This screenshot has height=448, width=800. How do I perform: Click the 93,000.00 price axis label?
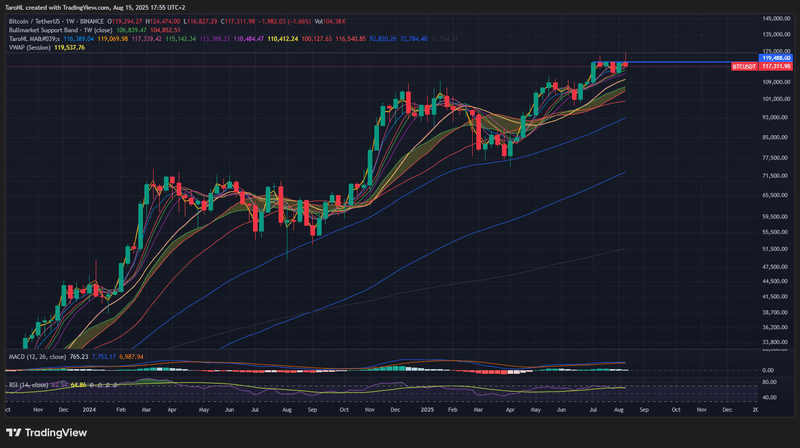776,117
